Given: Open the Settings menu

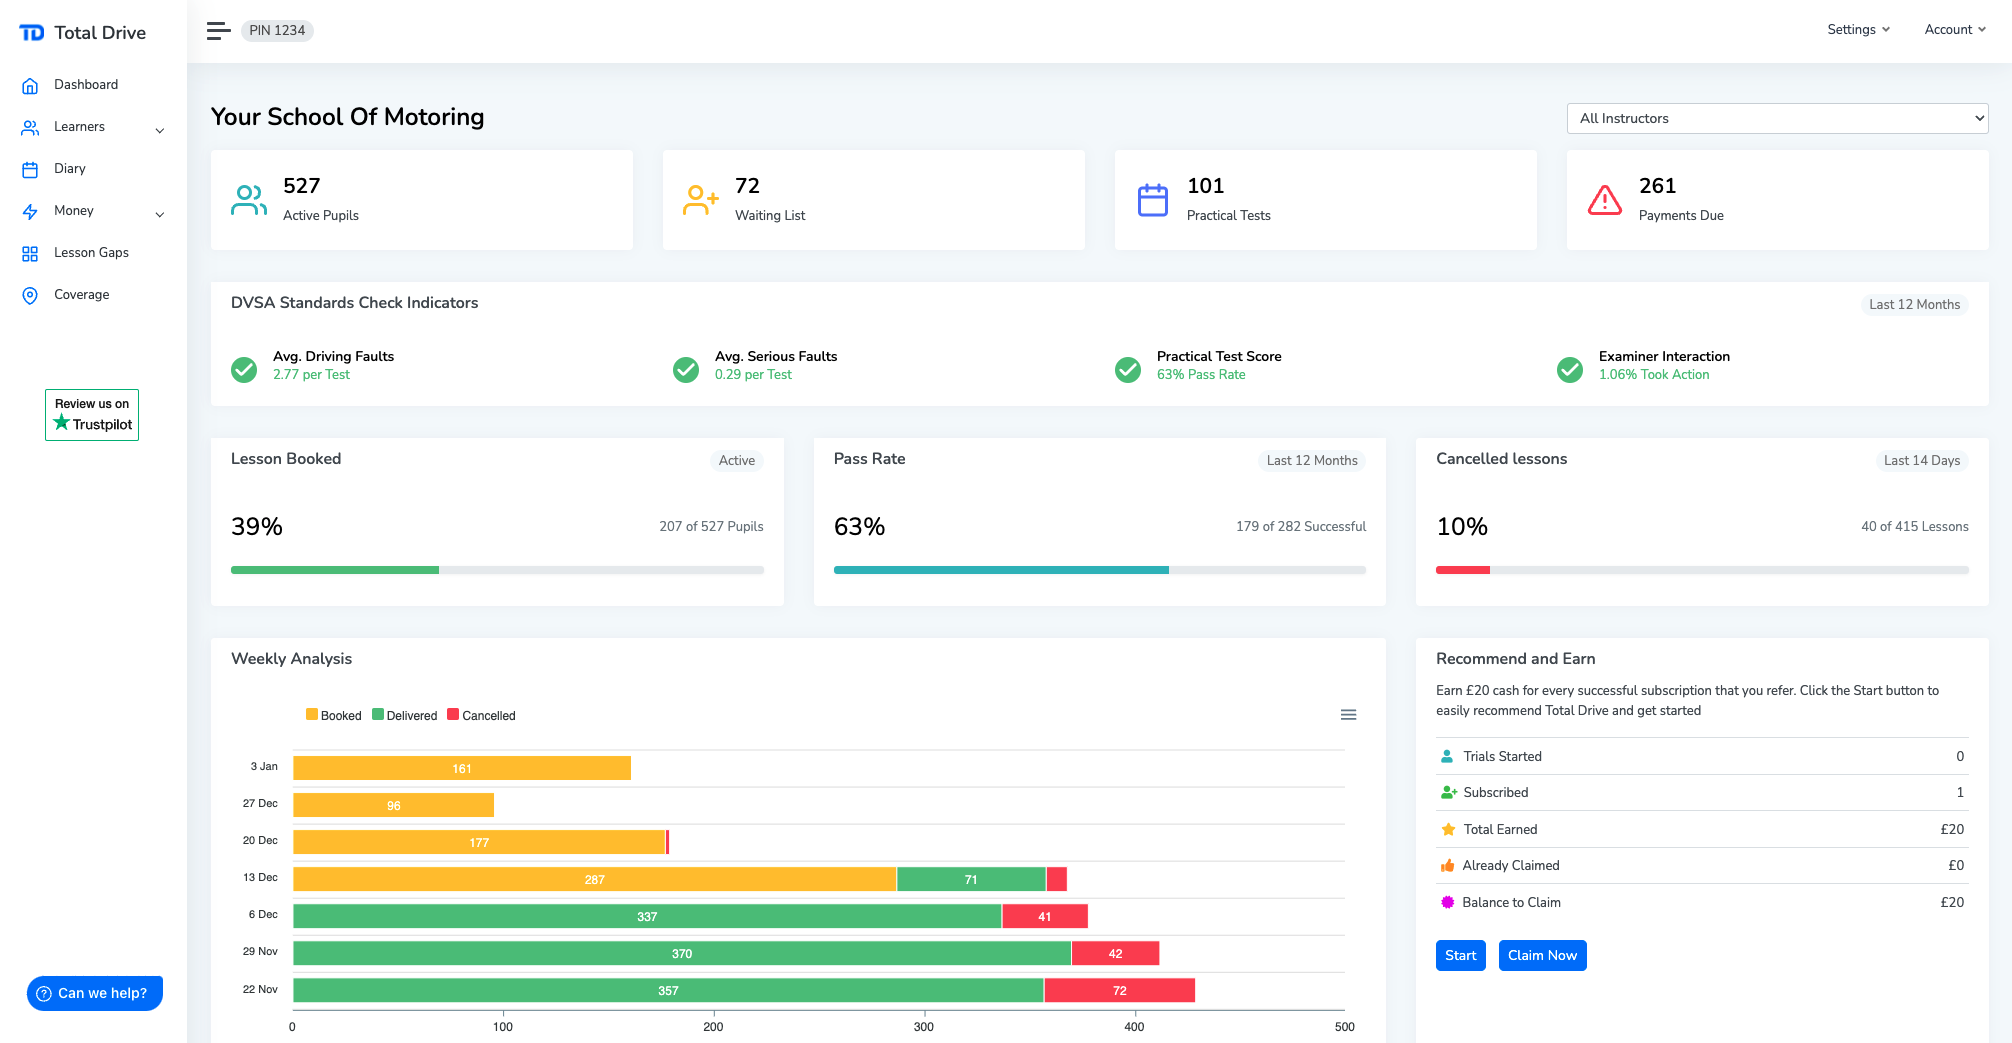Looking at the screenshot, I should click(x=1858, y=29).
